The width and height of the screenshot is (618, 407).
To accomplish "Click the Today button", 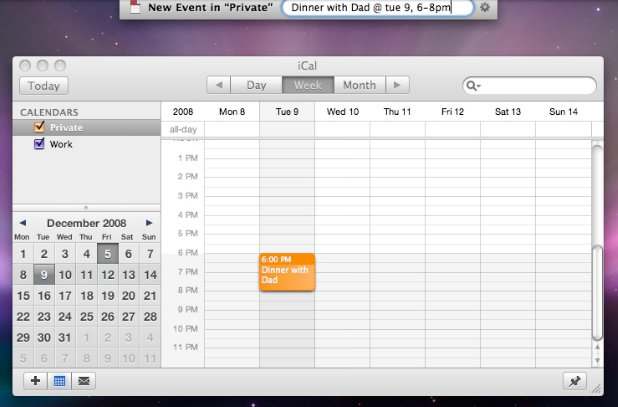I will click(44, 85).
